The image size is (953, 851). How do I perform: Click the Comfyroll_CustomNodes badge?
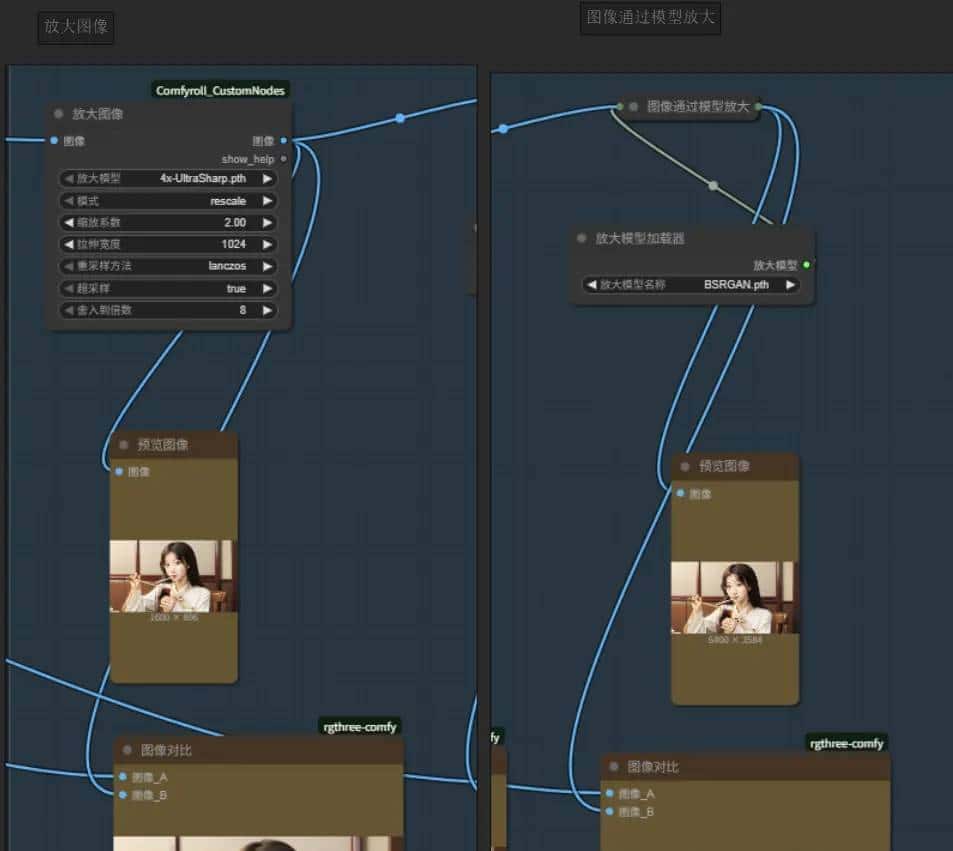(x=221, y=91)
